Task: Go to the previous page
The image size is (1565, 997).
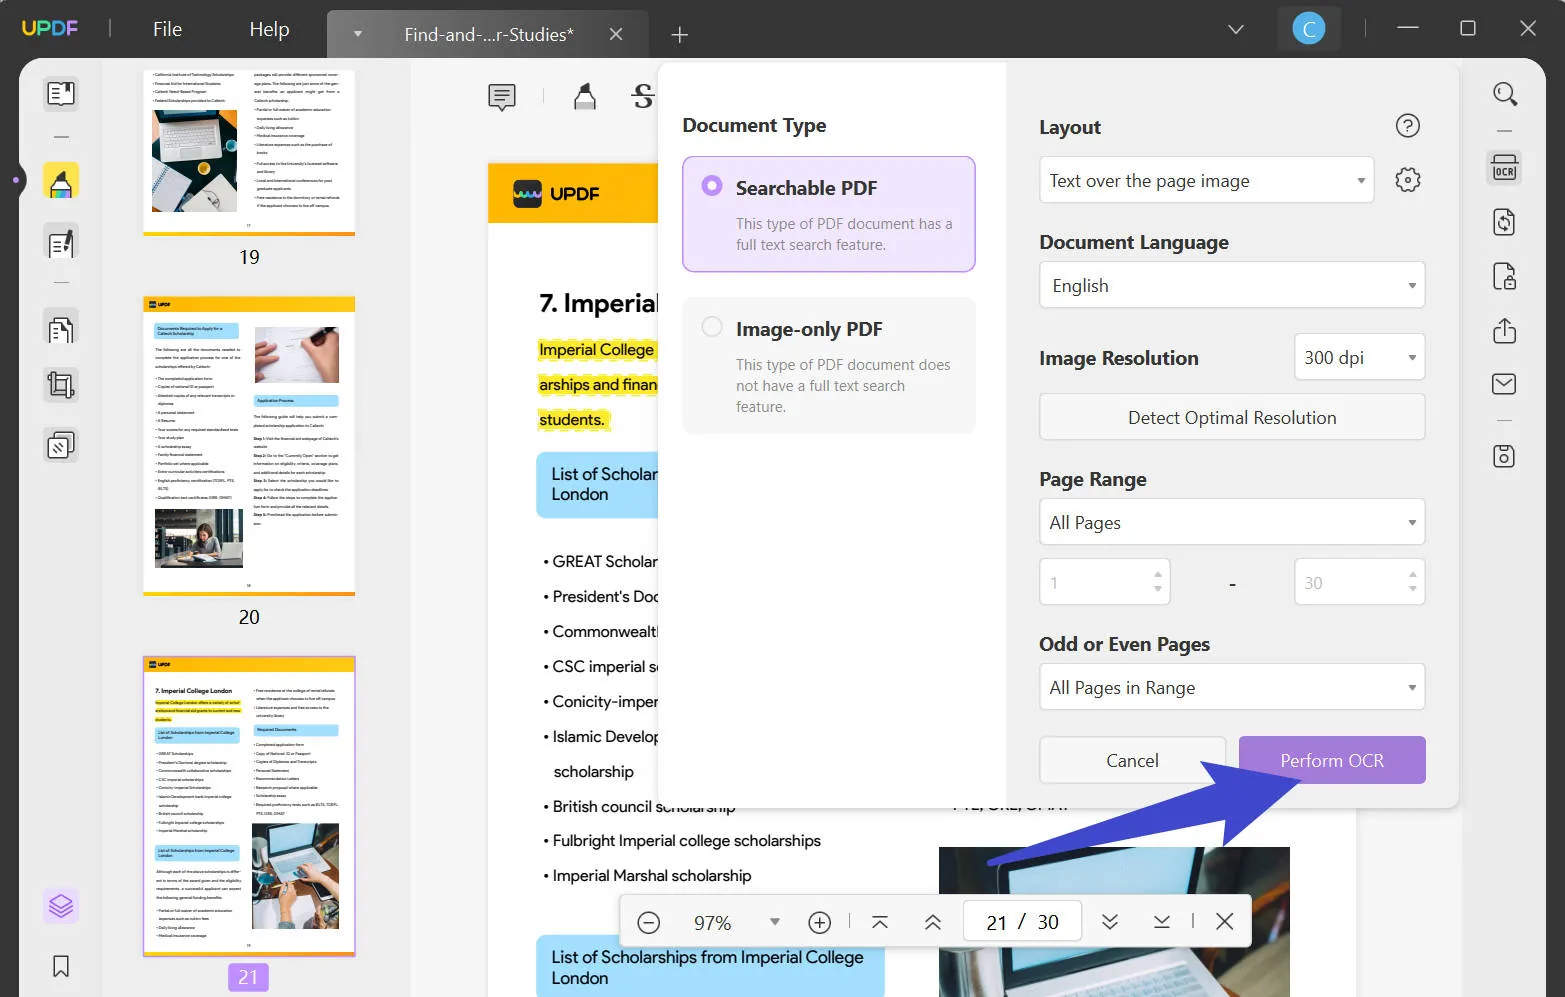Action: click(933, 922)
